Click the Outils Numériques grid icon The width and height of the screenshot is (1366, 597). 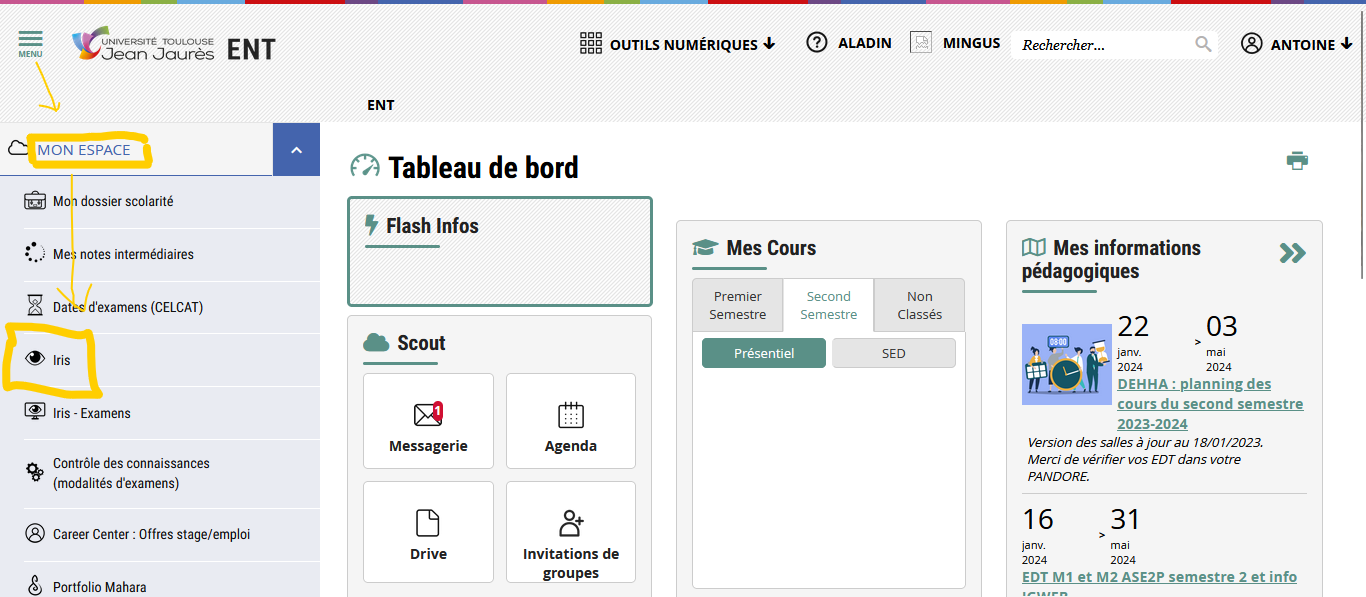591,44
